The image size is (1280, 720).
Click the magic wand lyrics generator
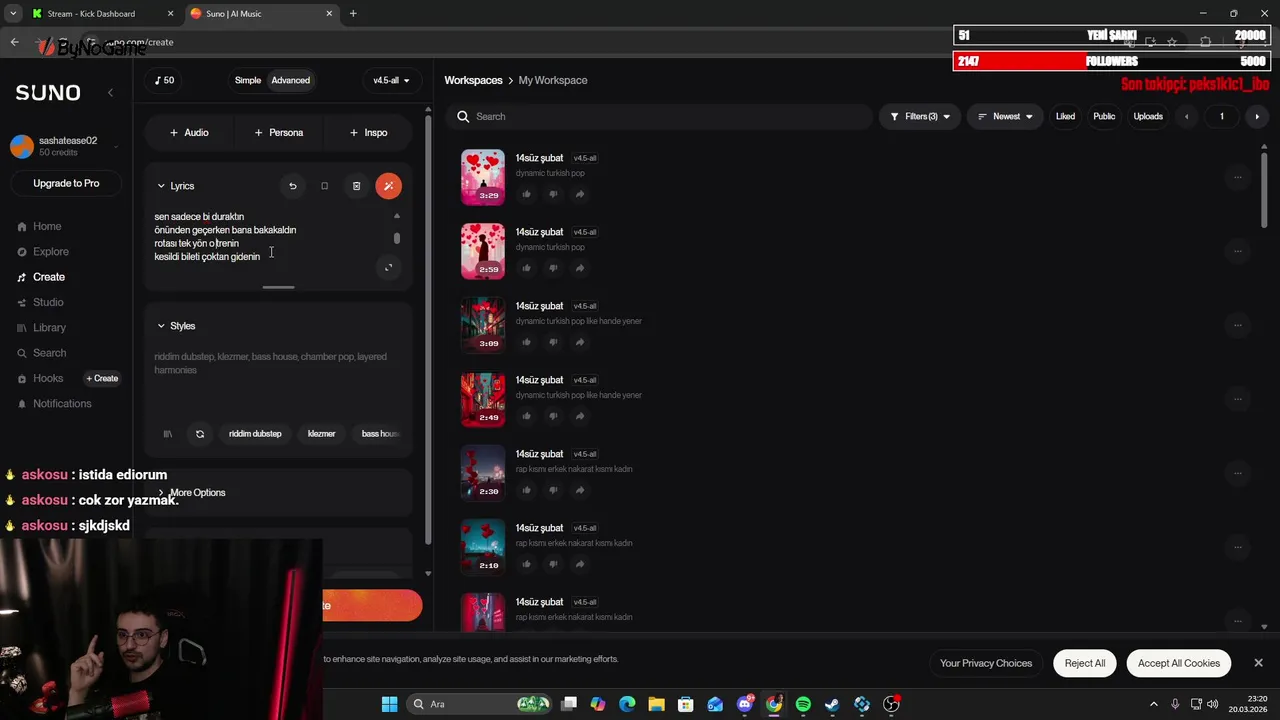pos(388,186)
